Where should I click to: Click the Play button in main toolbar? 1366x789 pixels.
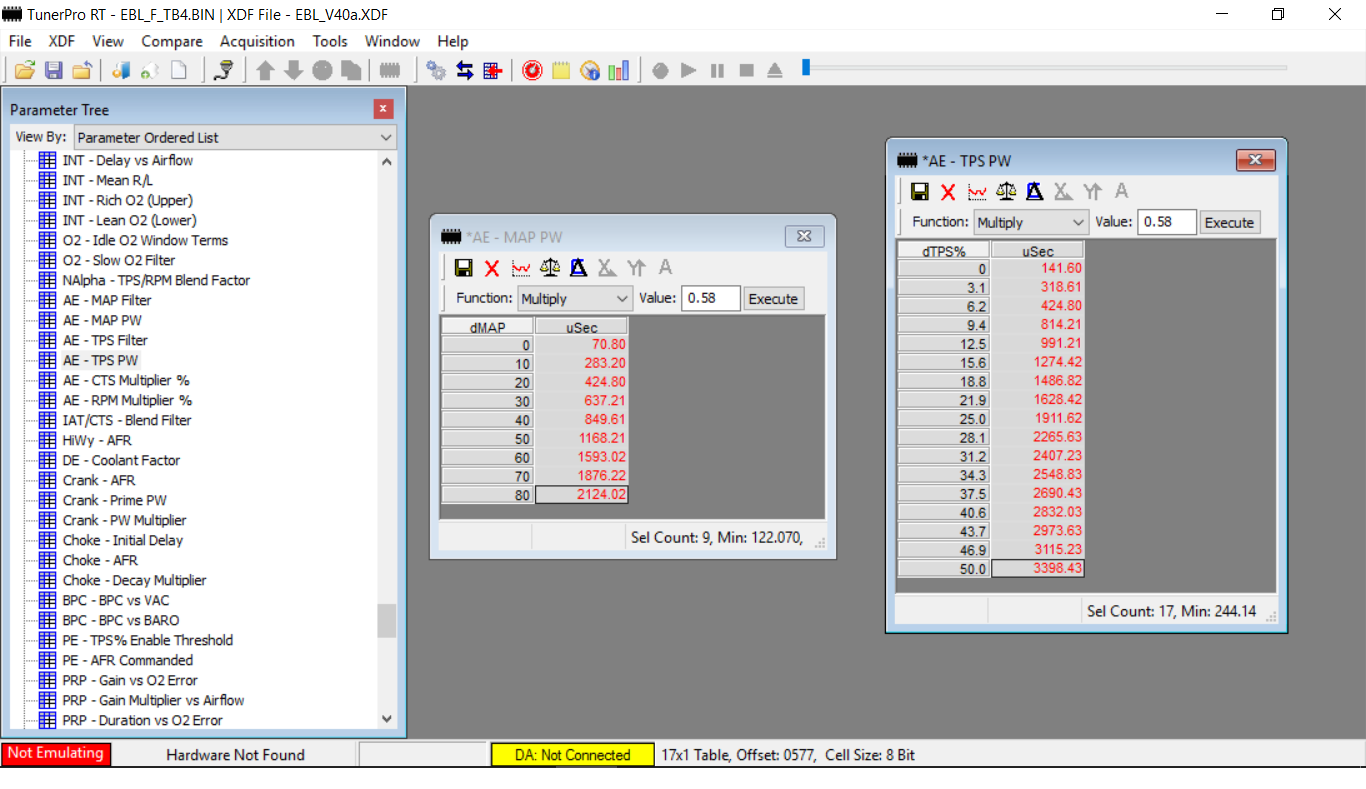[x=688, y=70]
